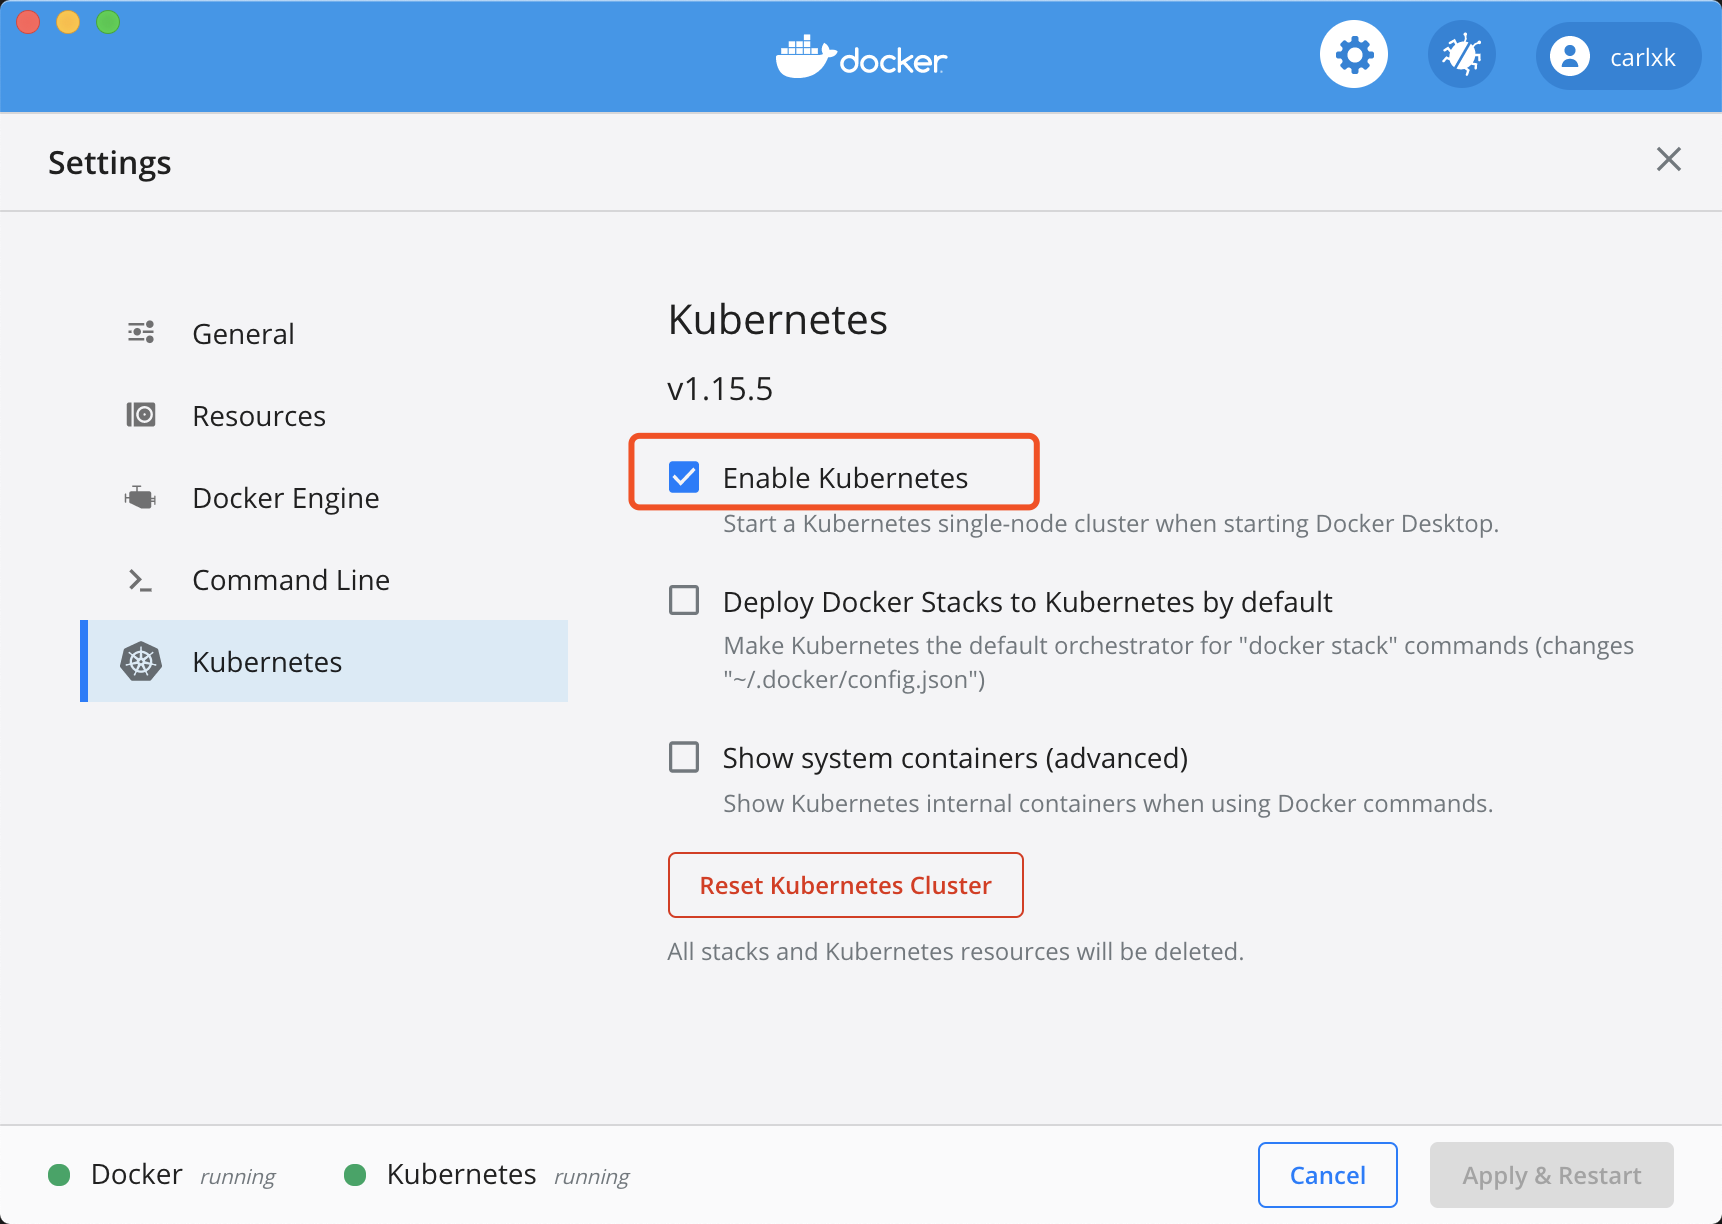The height and width of the screenshot is (1224, 1722).
Task: Click the macOS green zoom window button
Action: [108, 22]
